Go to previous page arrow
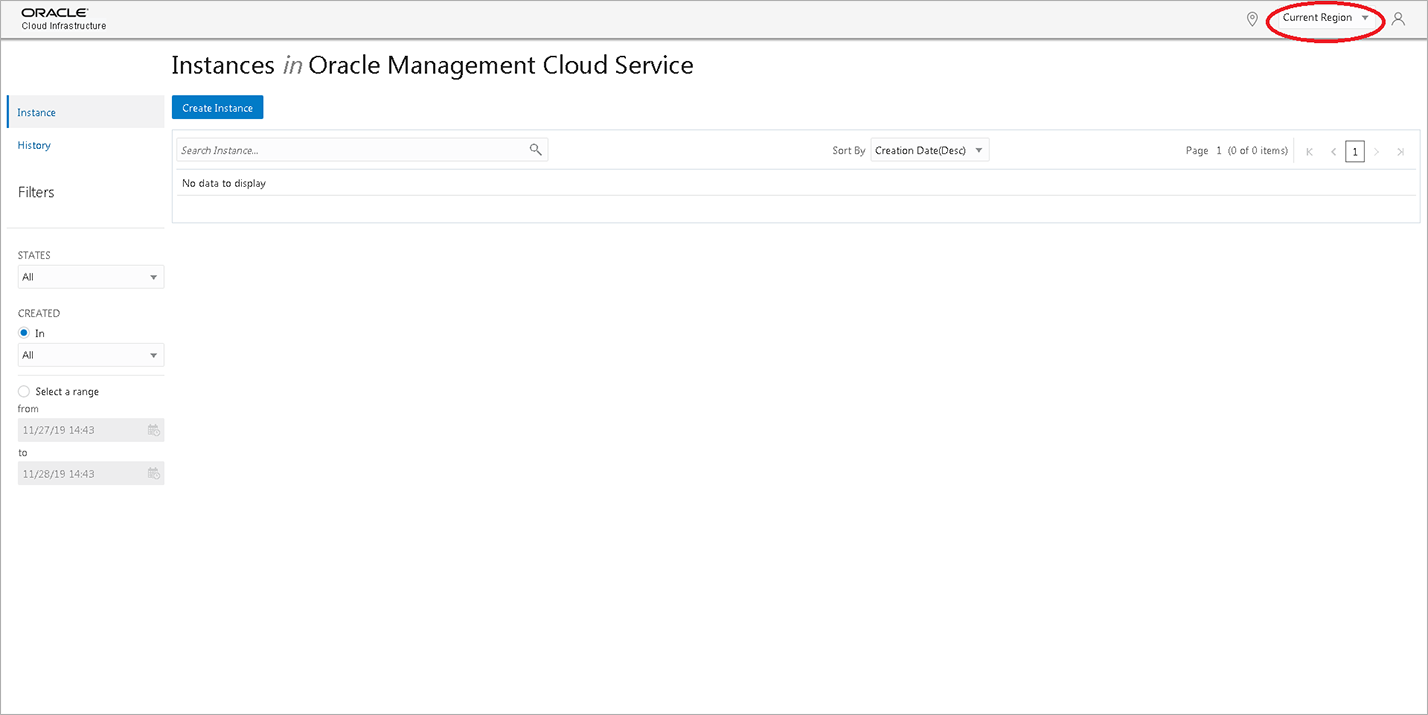The width and height of the screenshot is (1428, 715). tap(1333, 152)
